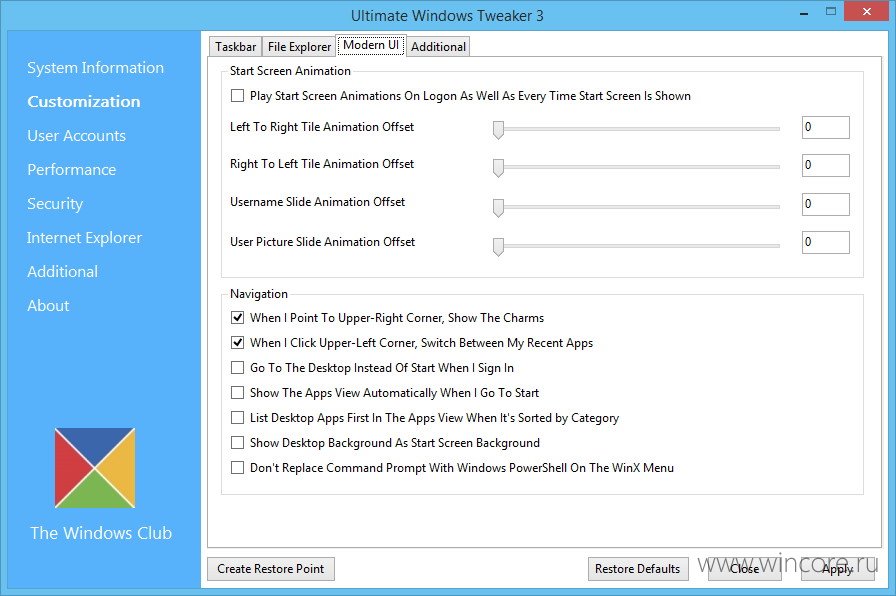This screenshot has width=896, height=596.
Task: Open the Additional tab at the top
Action: point(438,47)
